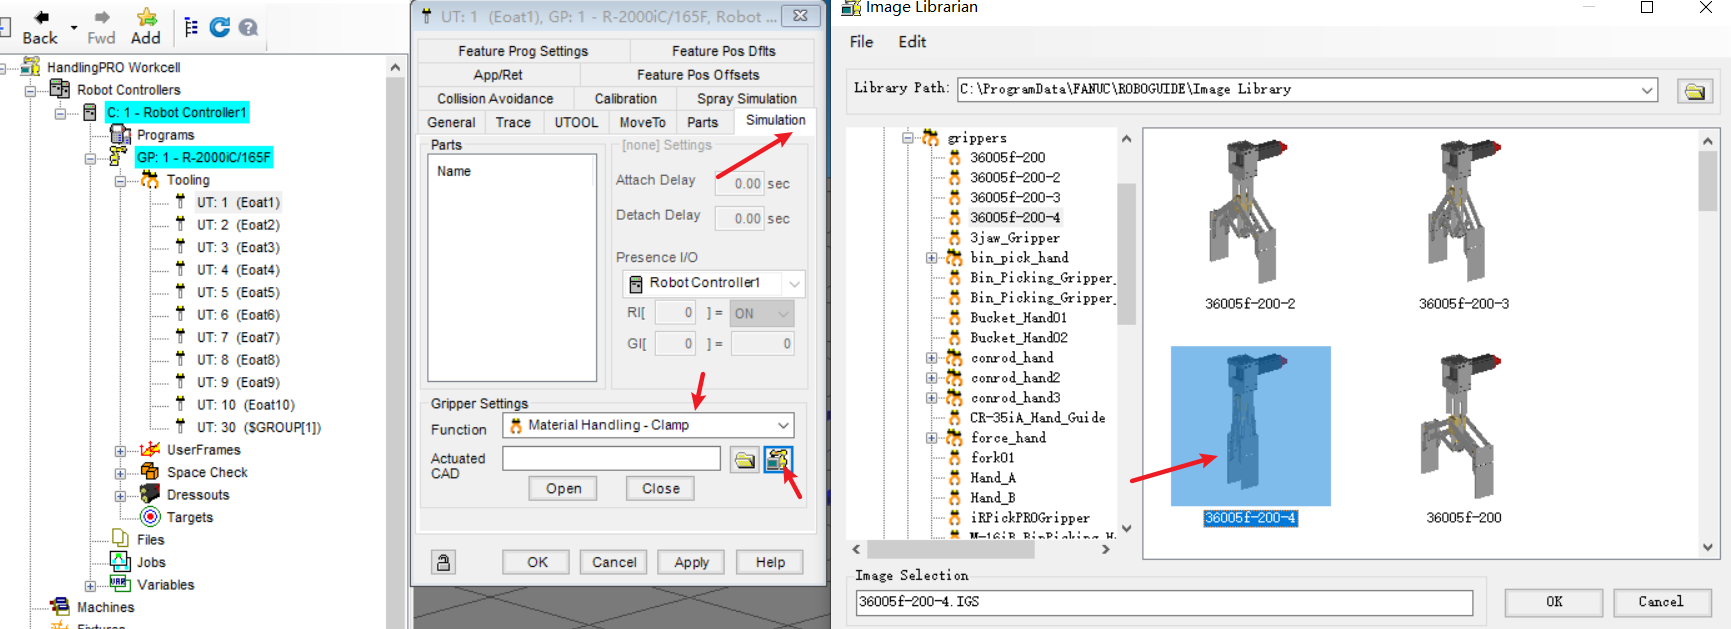Browse for Actuated CAD file folder icon
Screen dimensions: 1731x629
tap(745, 460)
